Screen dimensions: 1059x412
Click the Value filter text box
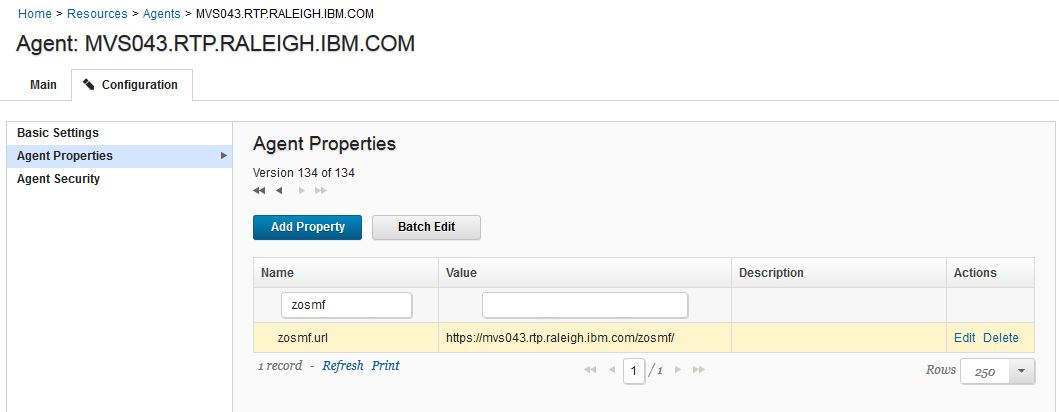[x=585, y=305]
